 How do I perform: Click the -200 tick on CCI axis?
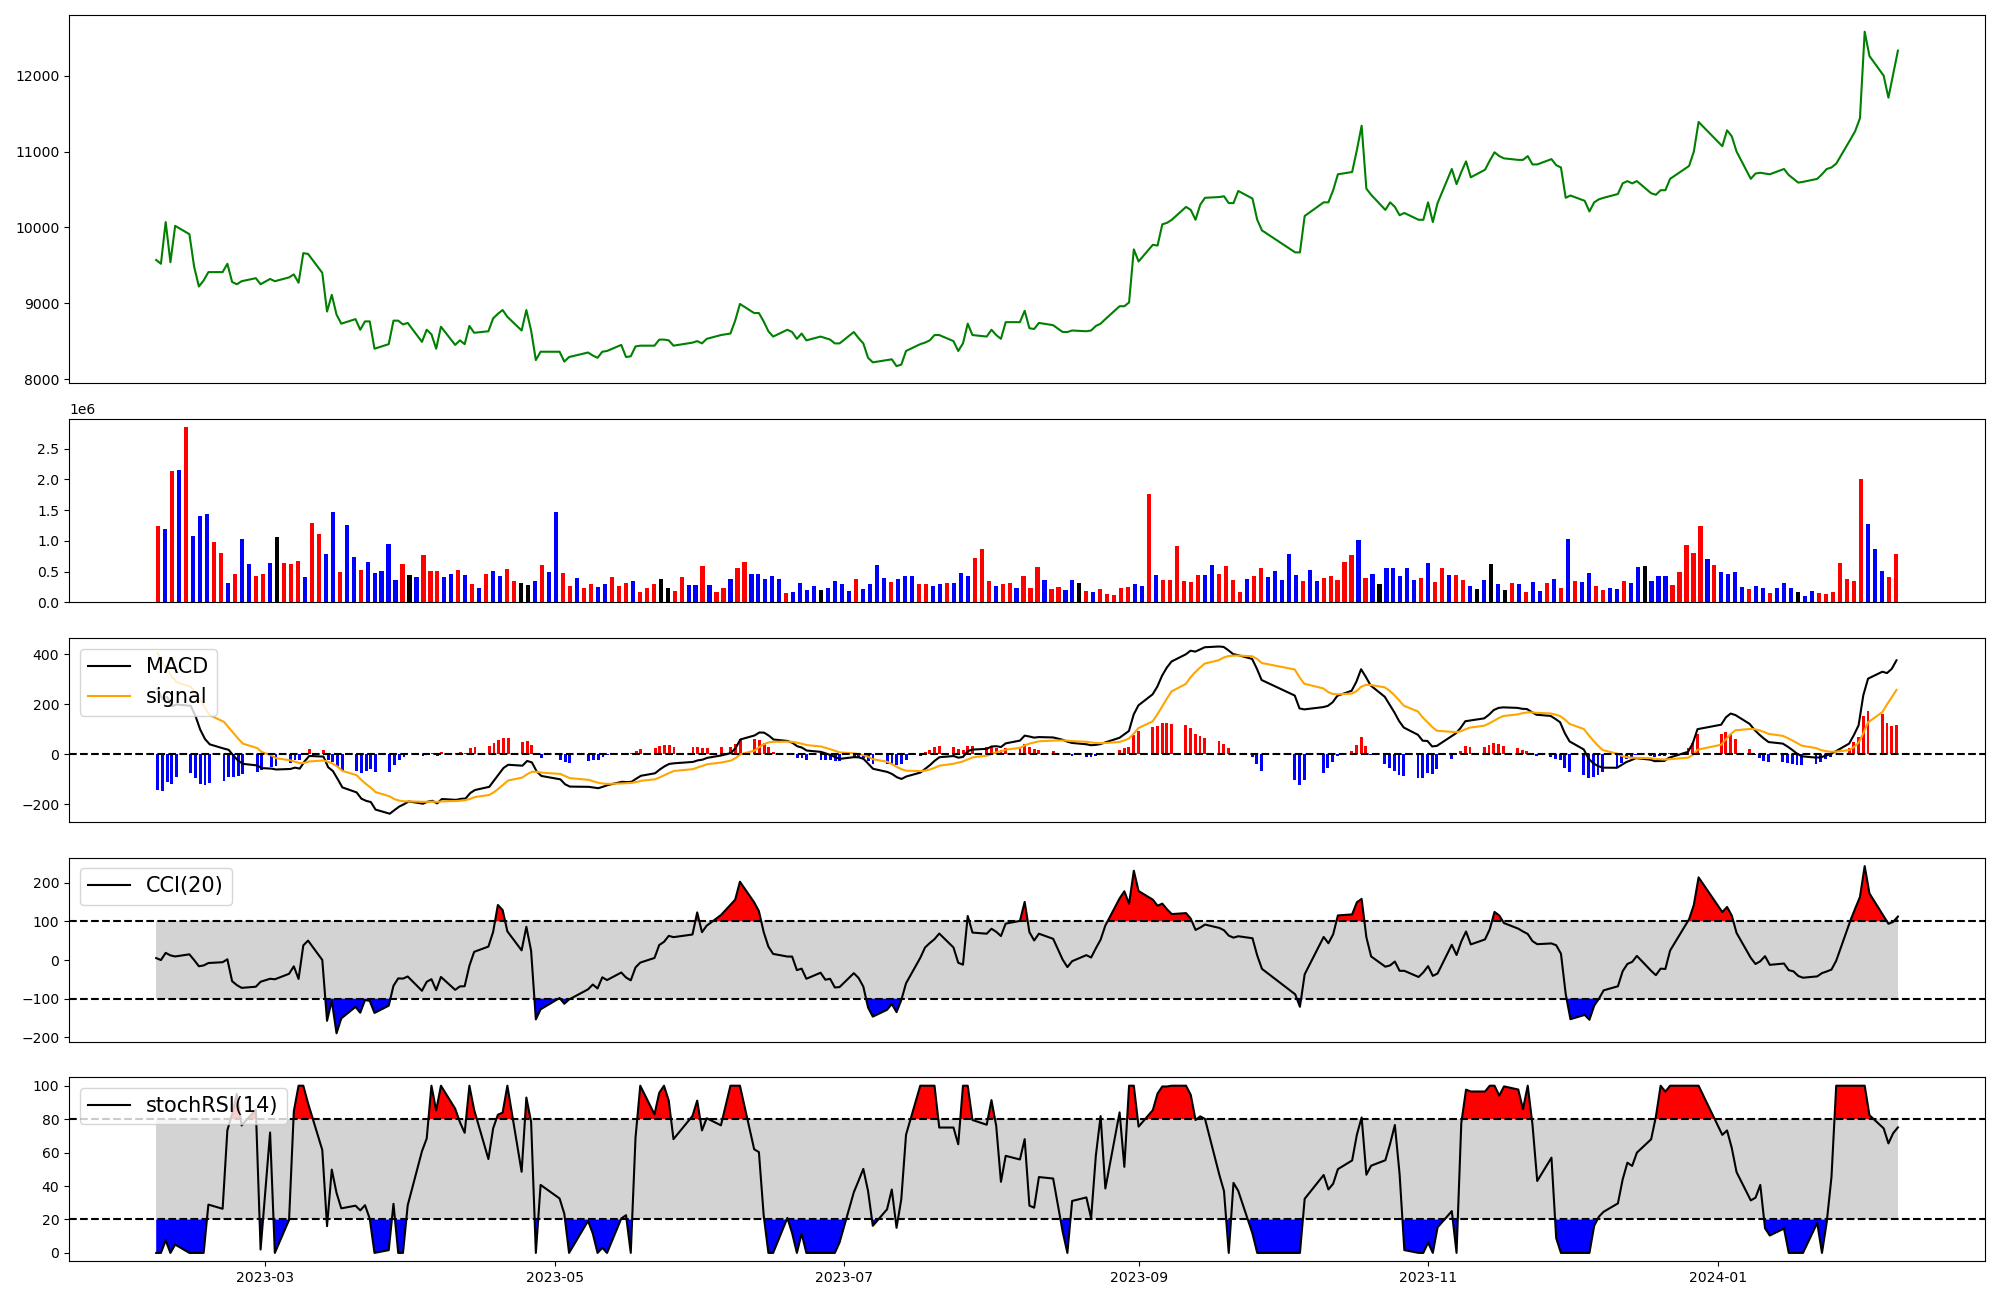41,1038
